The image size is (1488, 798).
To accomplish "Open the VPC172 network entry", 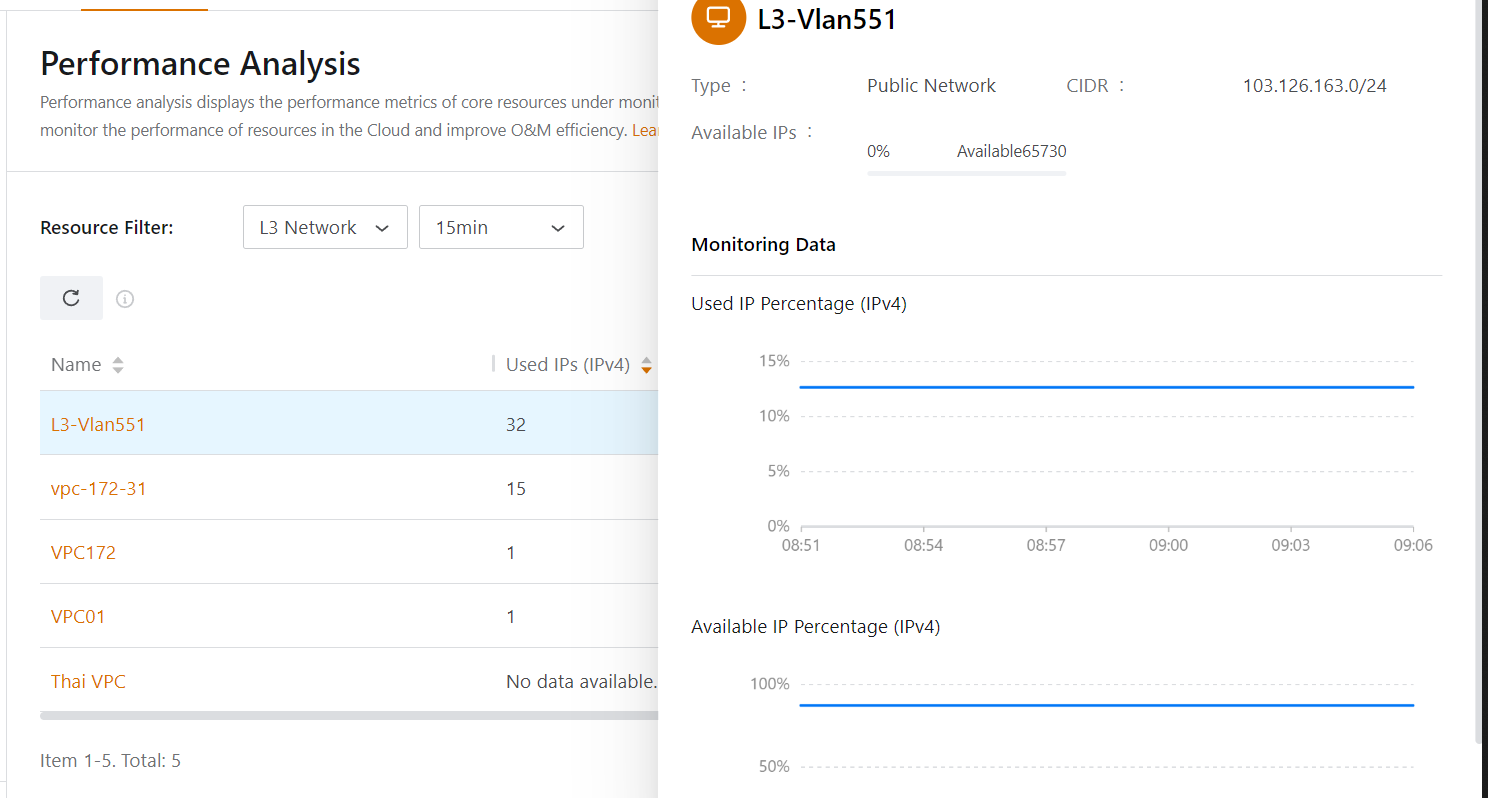I will pos(83,552).
